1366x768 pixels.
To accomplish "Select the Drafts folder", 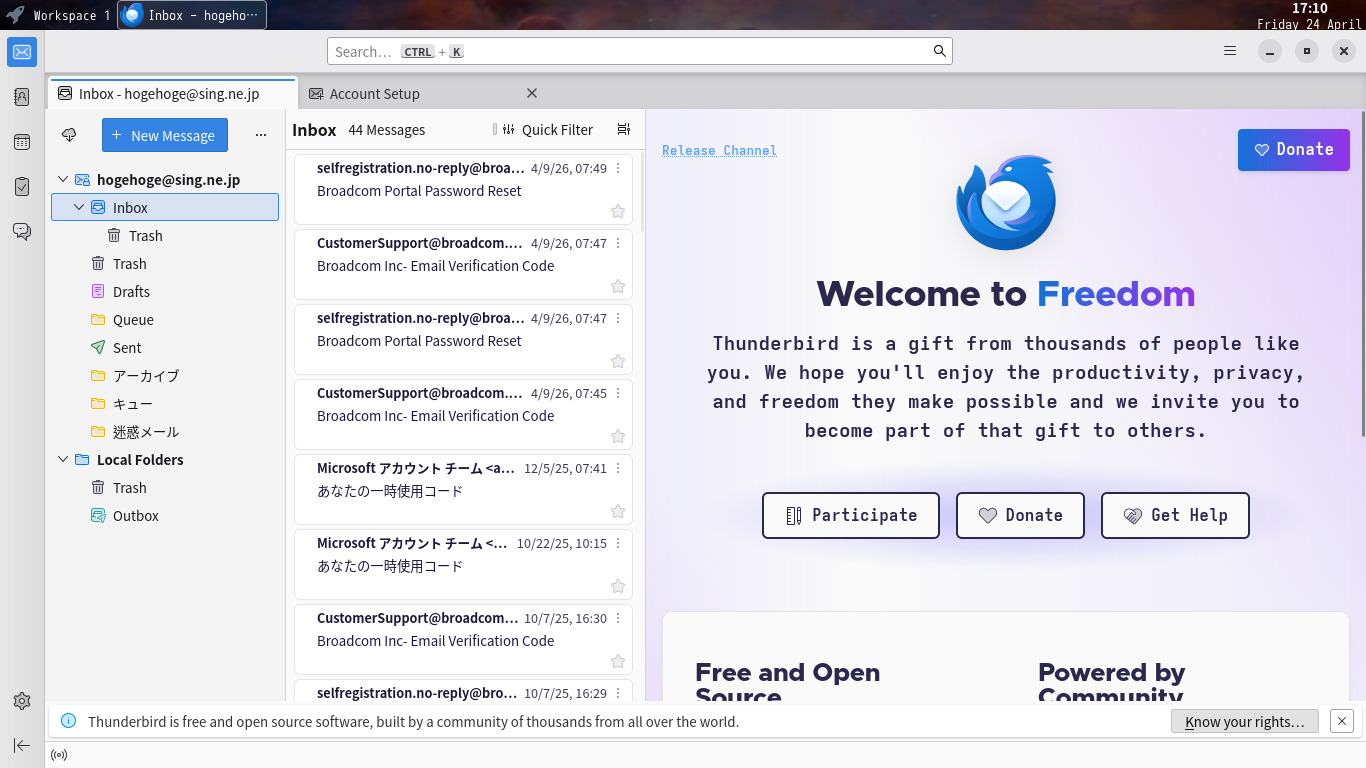I will [x=131, y=292].
